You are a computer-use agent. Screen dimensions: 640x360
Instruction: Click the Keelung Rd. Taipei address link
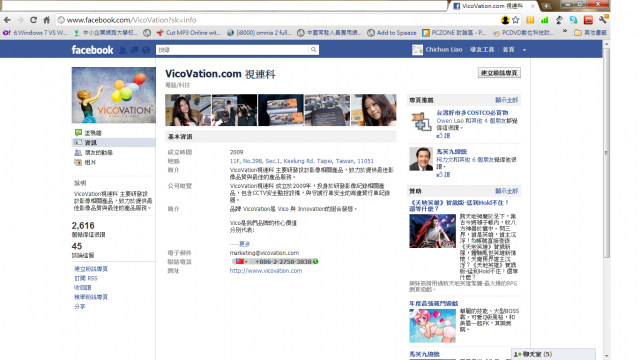[302, 161]
